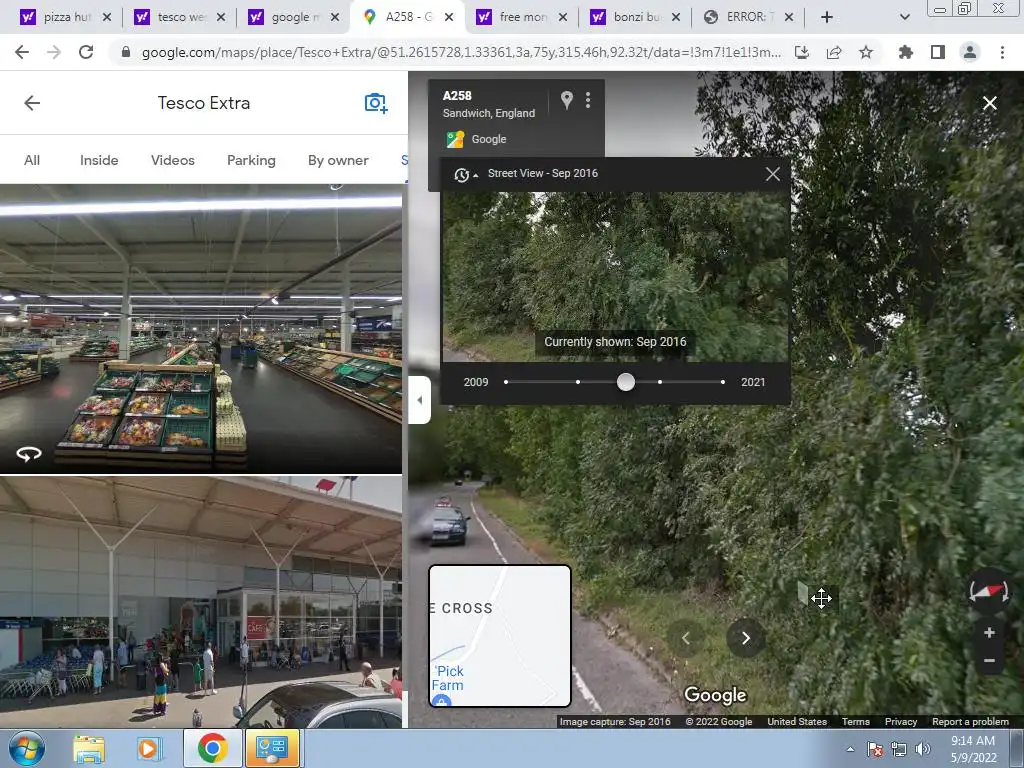Bookmark this page with star icon
1024x768 pixels.
click(x=866, y=52)
